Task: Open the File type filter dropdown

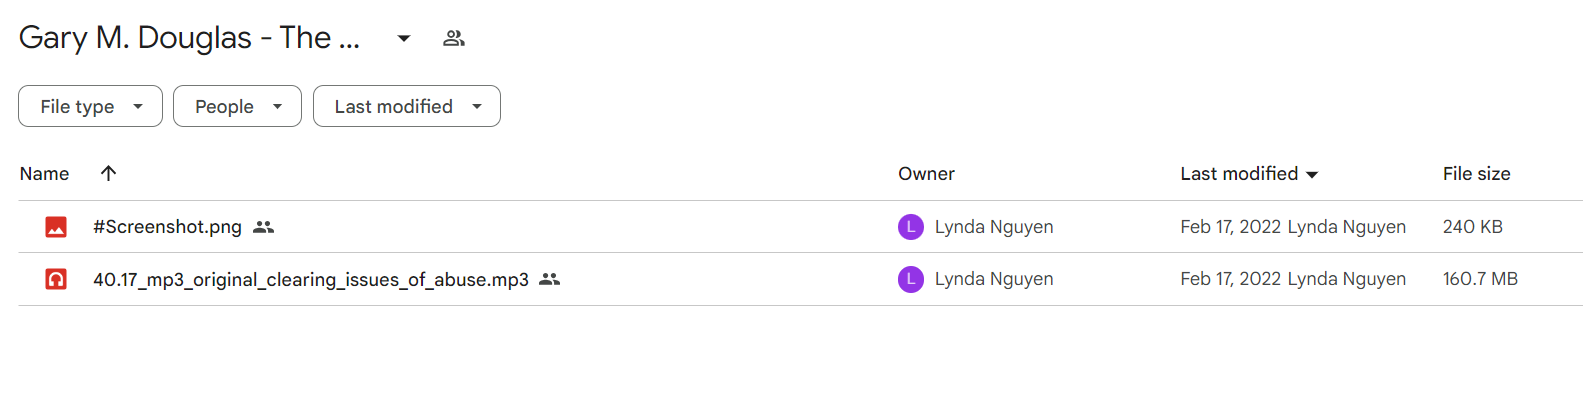Action: click(90, 106)
